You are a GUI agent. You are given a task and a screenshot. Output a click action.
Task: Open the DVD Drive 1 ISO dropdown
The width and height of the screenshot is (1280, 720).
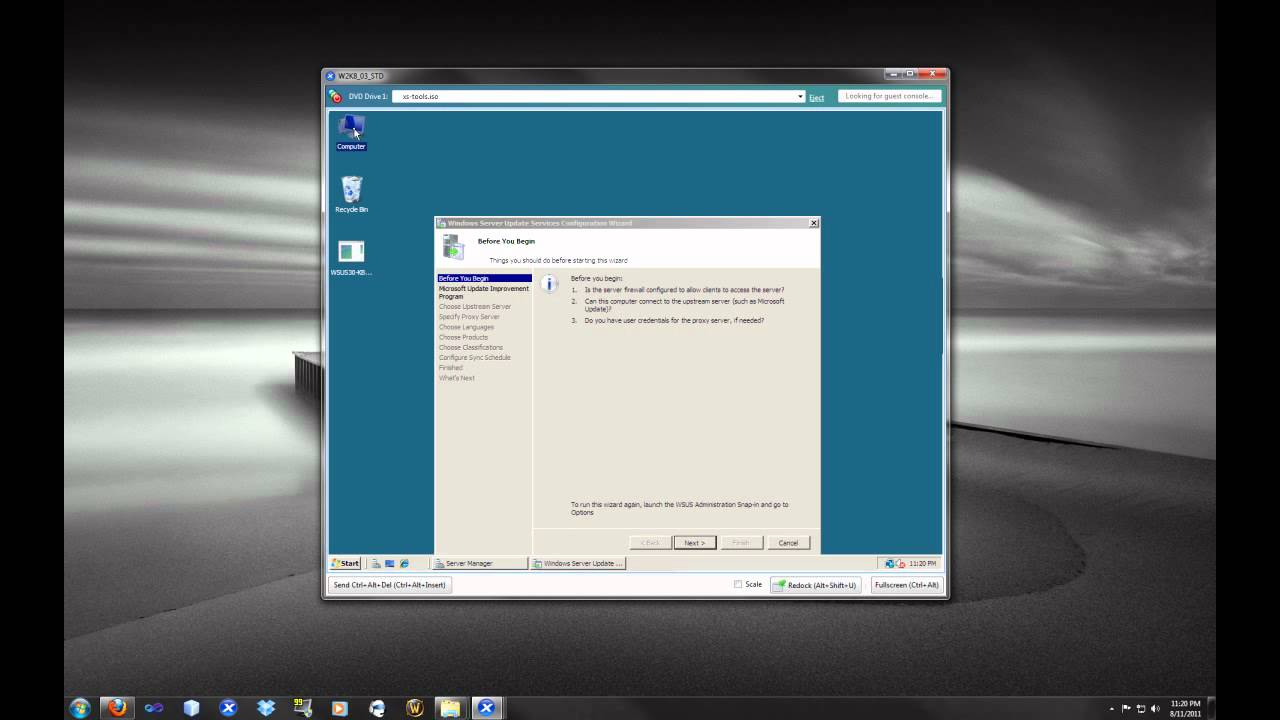coord(800,97)
